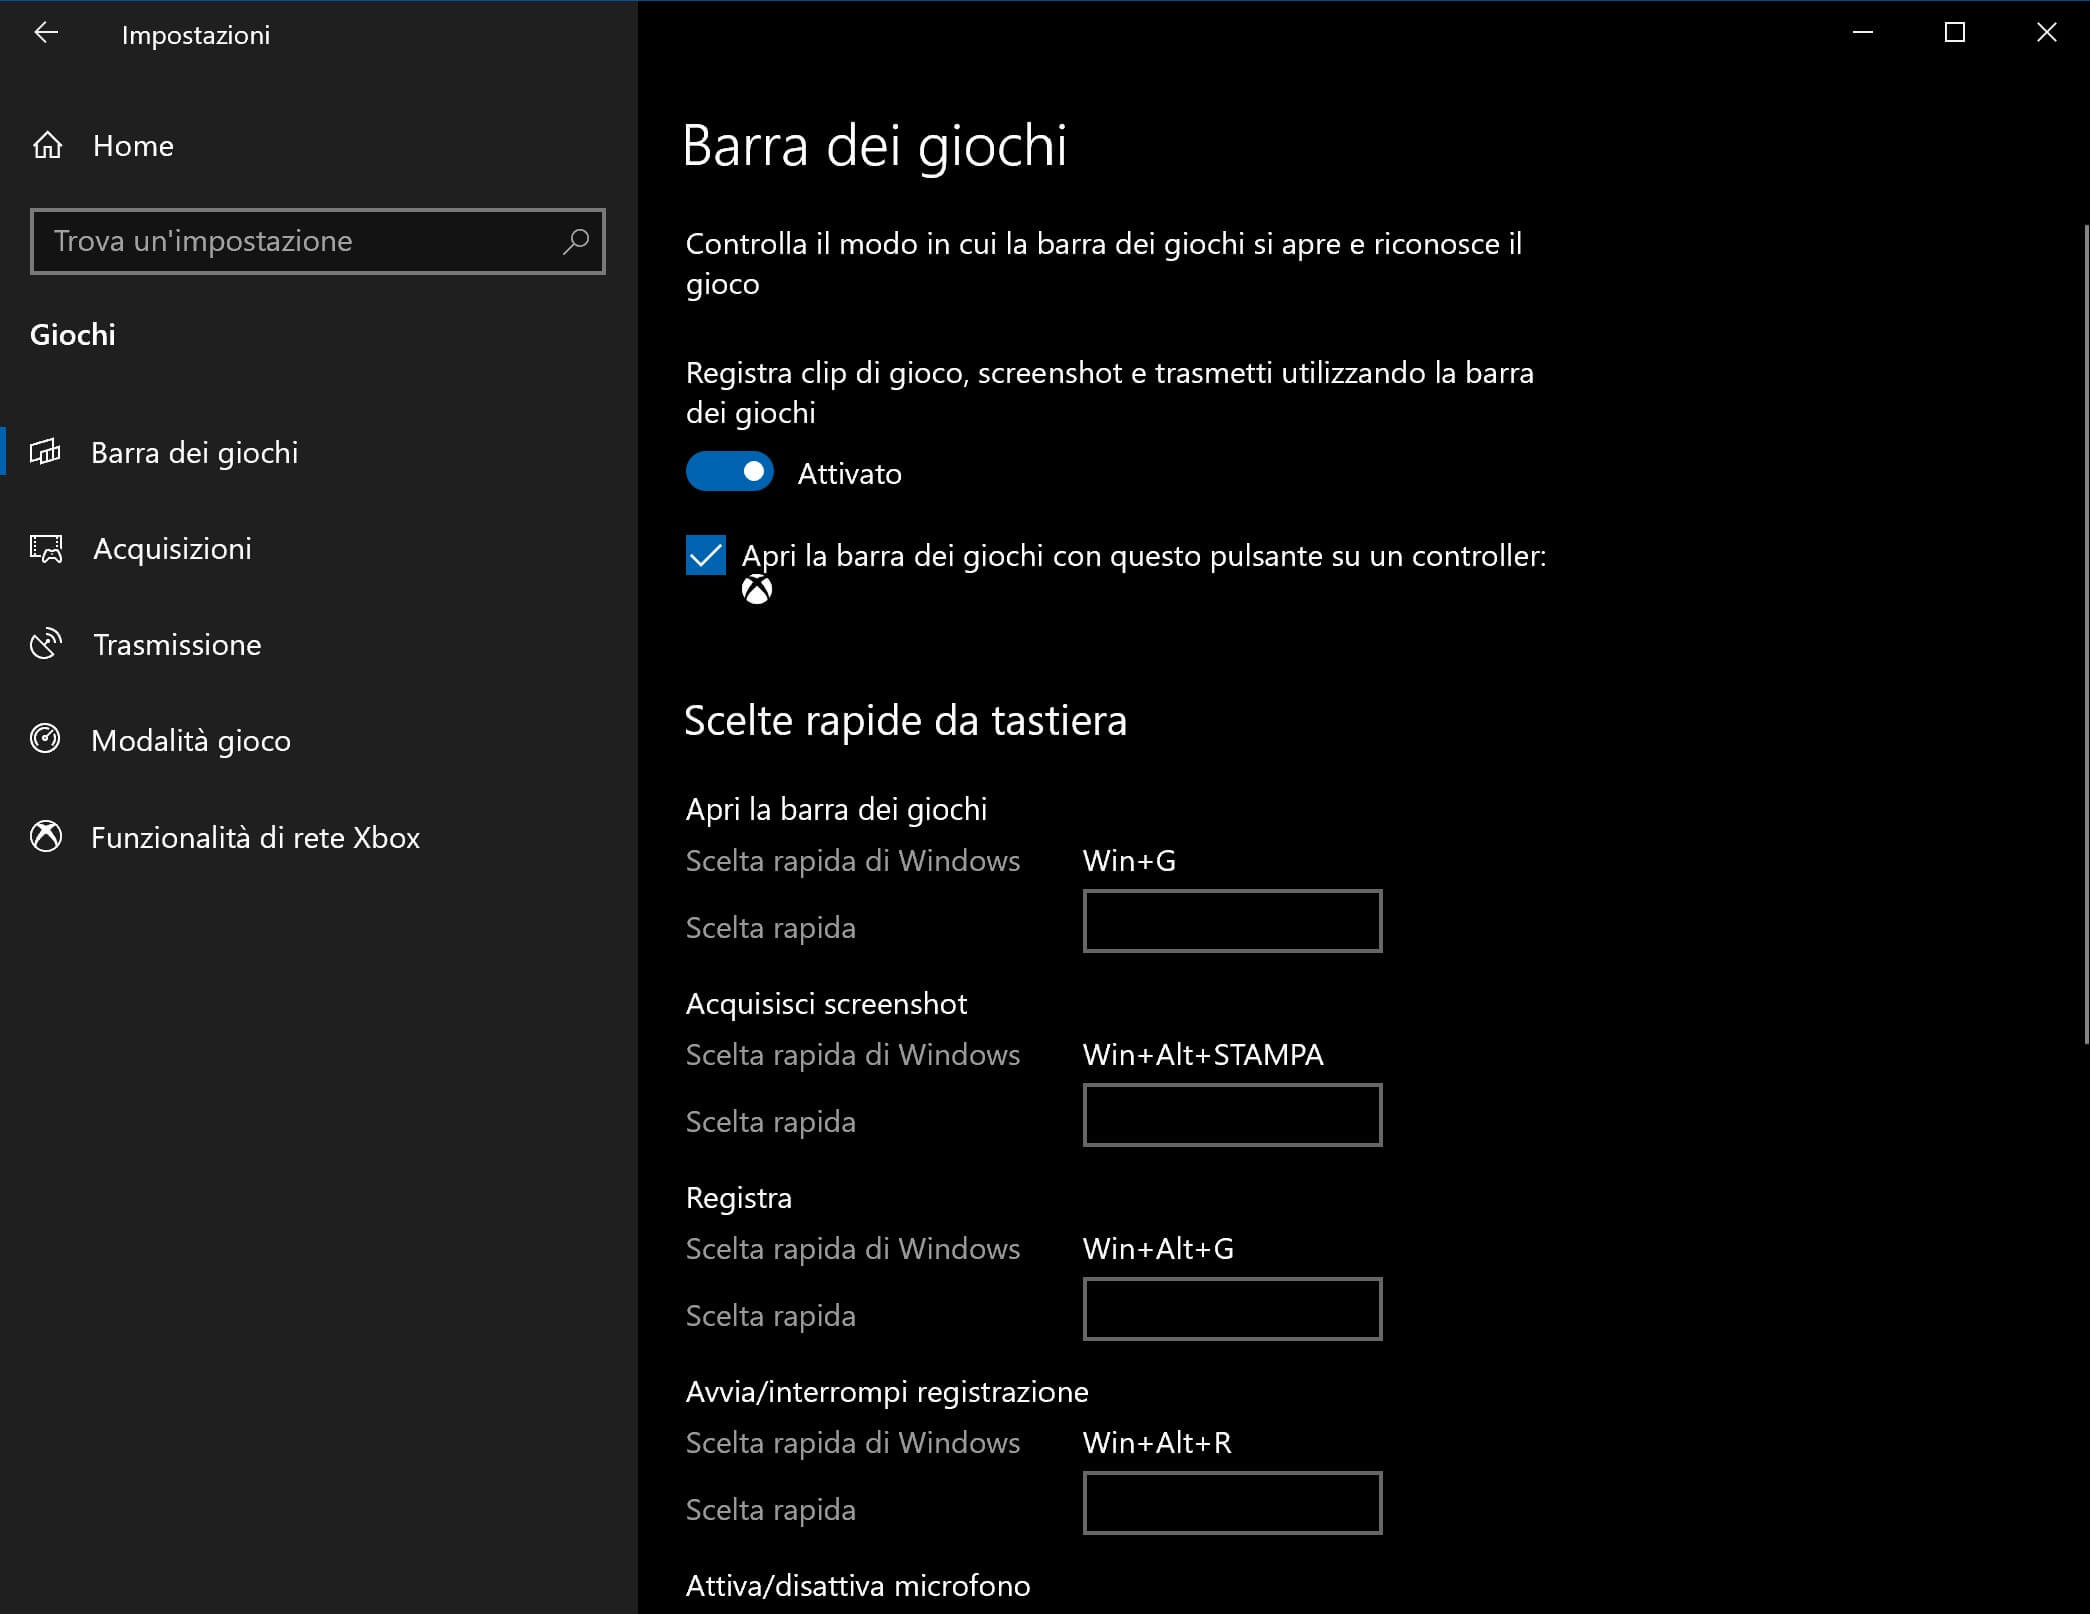The image size is (2090, 1614).
Task: Click the Home house icon
Action: pos(47,146)
